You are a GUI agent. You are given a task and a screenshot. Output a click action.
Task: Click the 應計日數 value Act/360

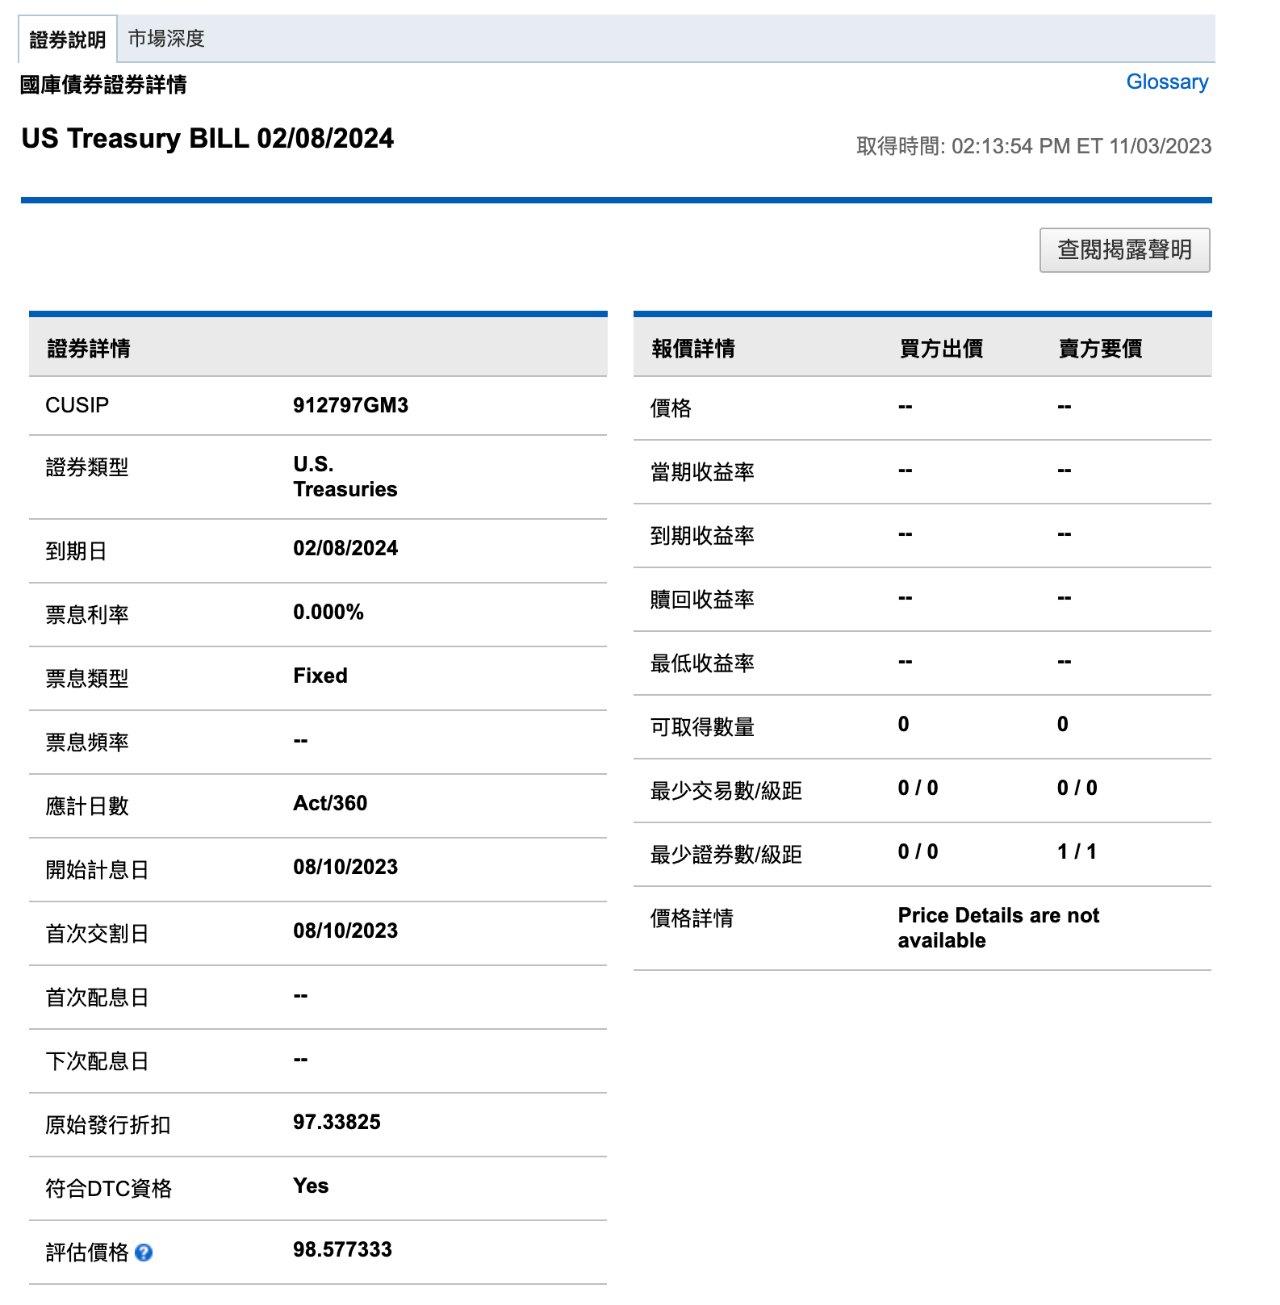click(x=329, y=803)
